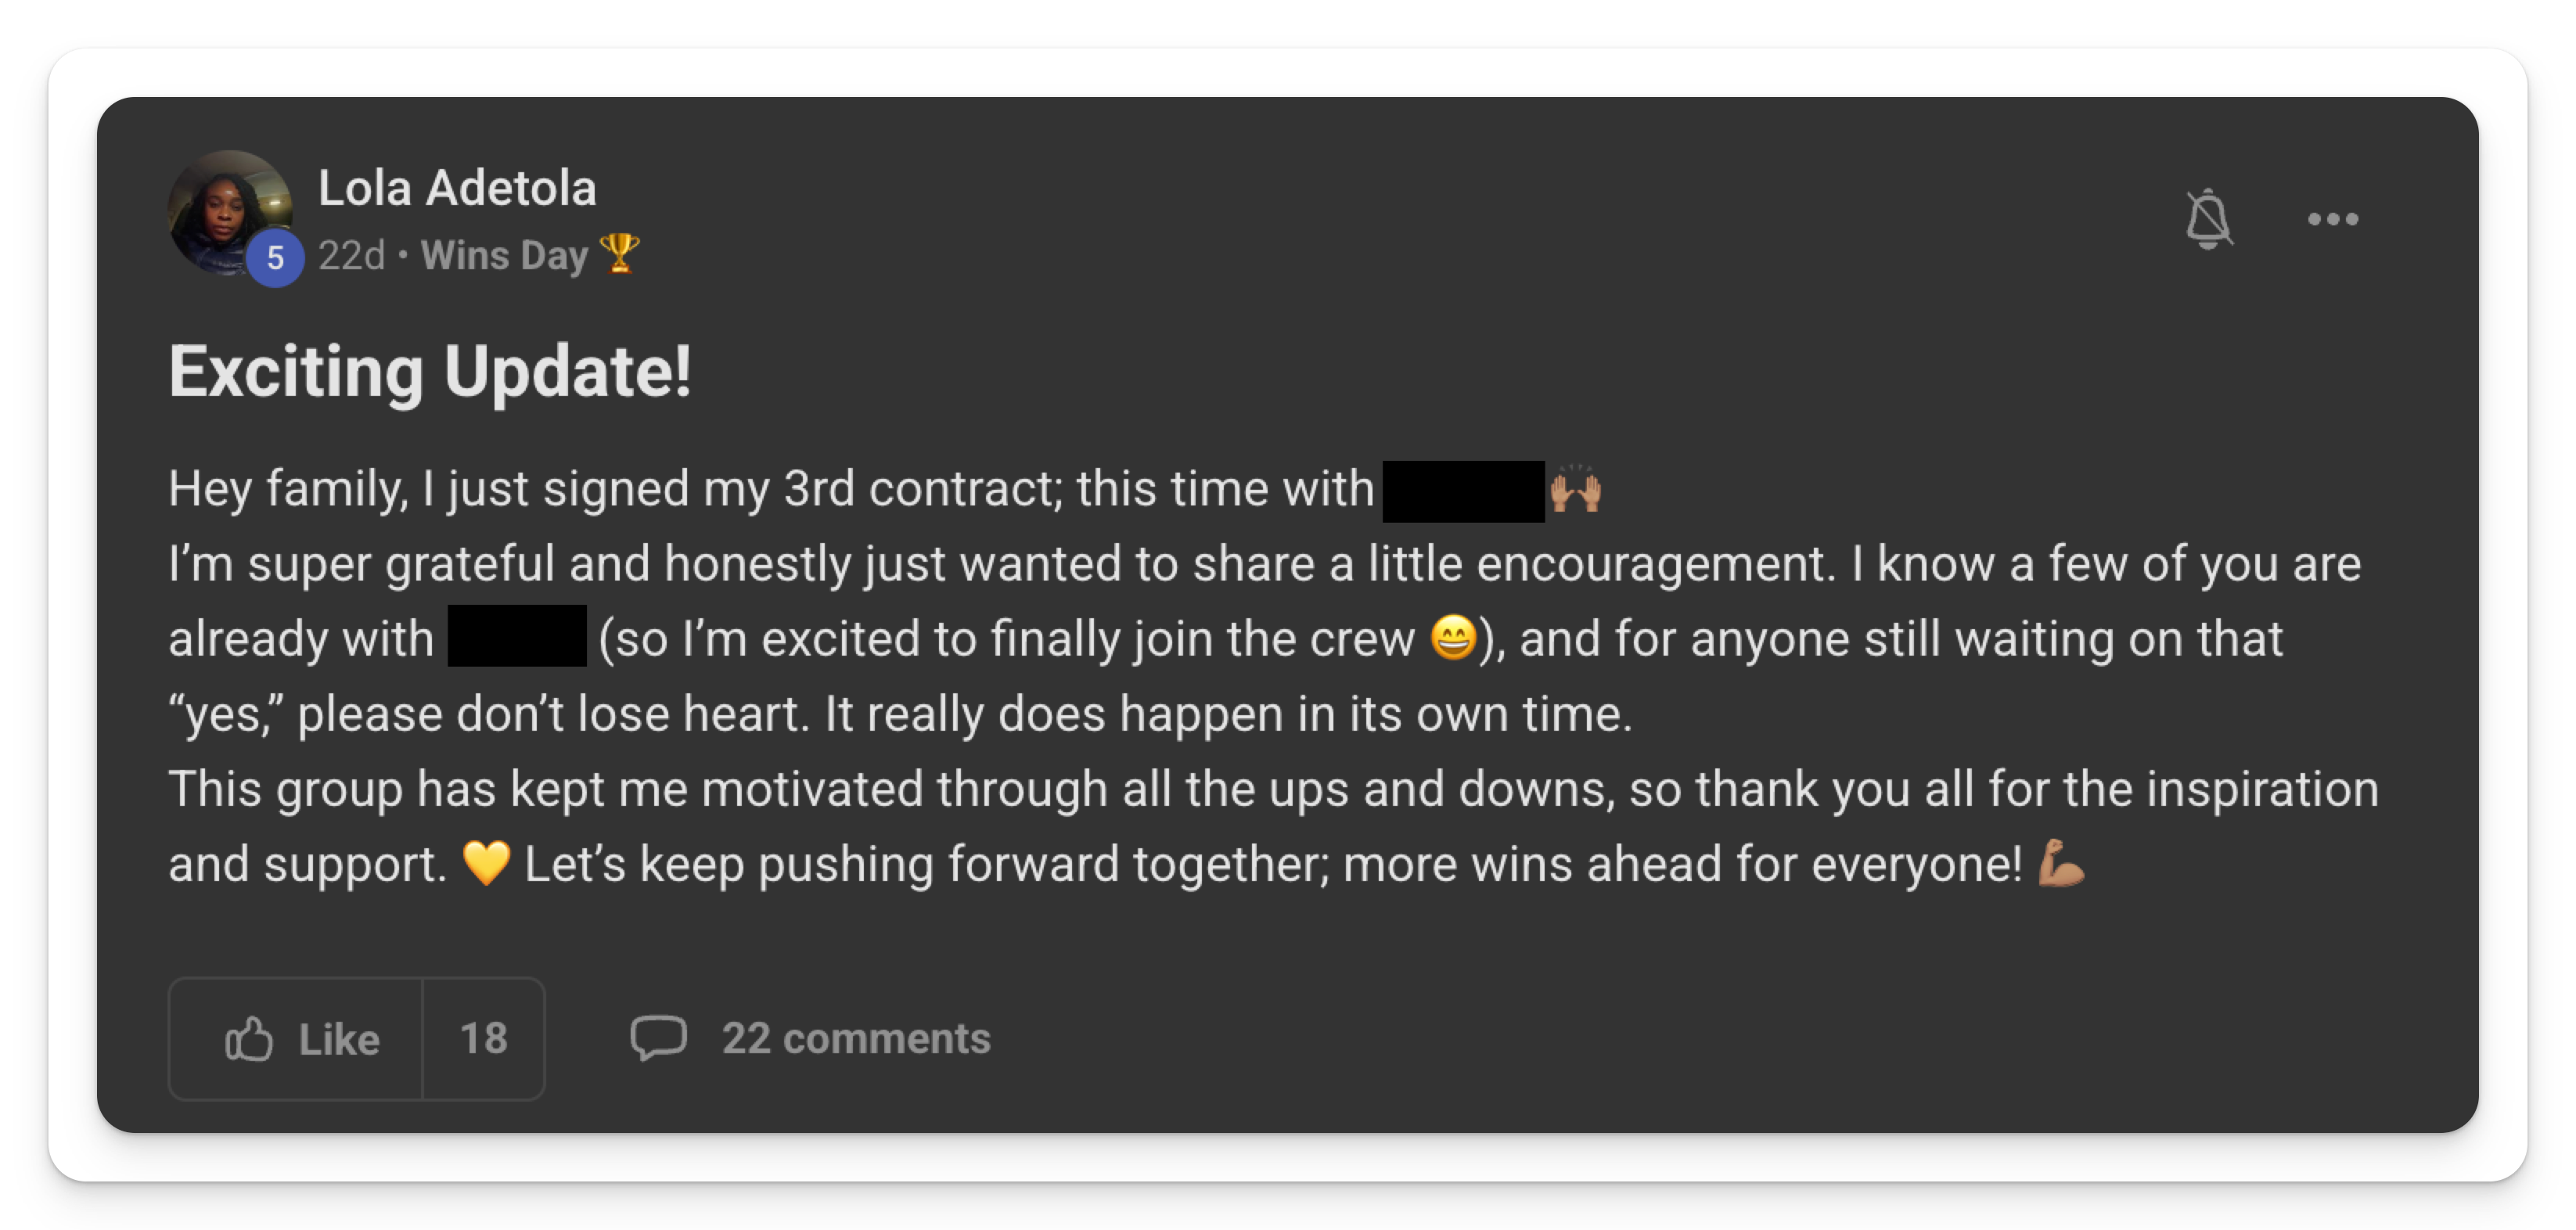Click the raised hands emoji
Screen dimensions: 2576x1230
coord(1576,490)
